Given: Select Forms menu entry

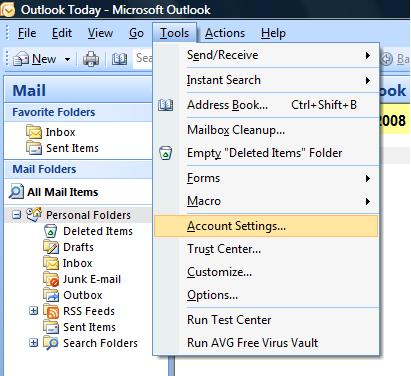Looking at the screenshot, I should click(266, 178).
